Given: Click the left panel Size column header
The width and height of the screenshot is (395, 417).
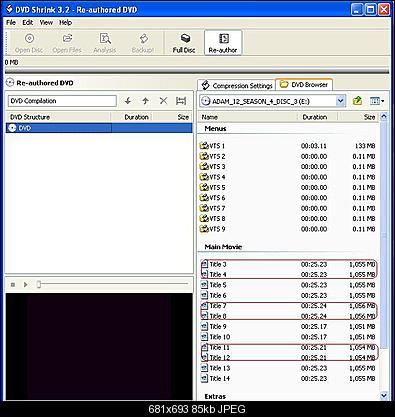Looking at the screenshot, I should tap(172, 117).
